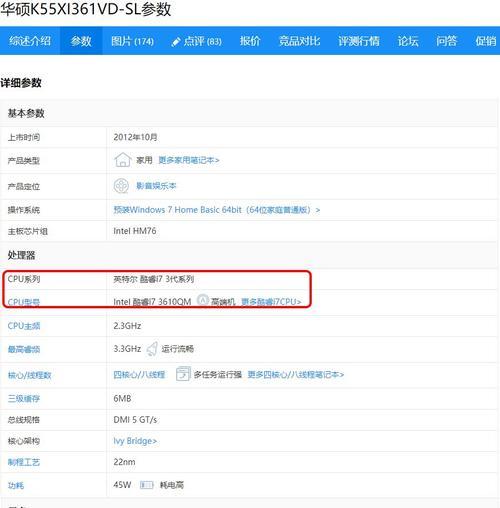Click the 运行流畅 tag text
This screenshot has width=500, height=508.
(178, 349)
